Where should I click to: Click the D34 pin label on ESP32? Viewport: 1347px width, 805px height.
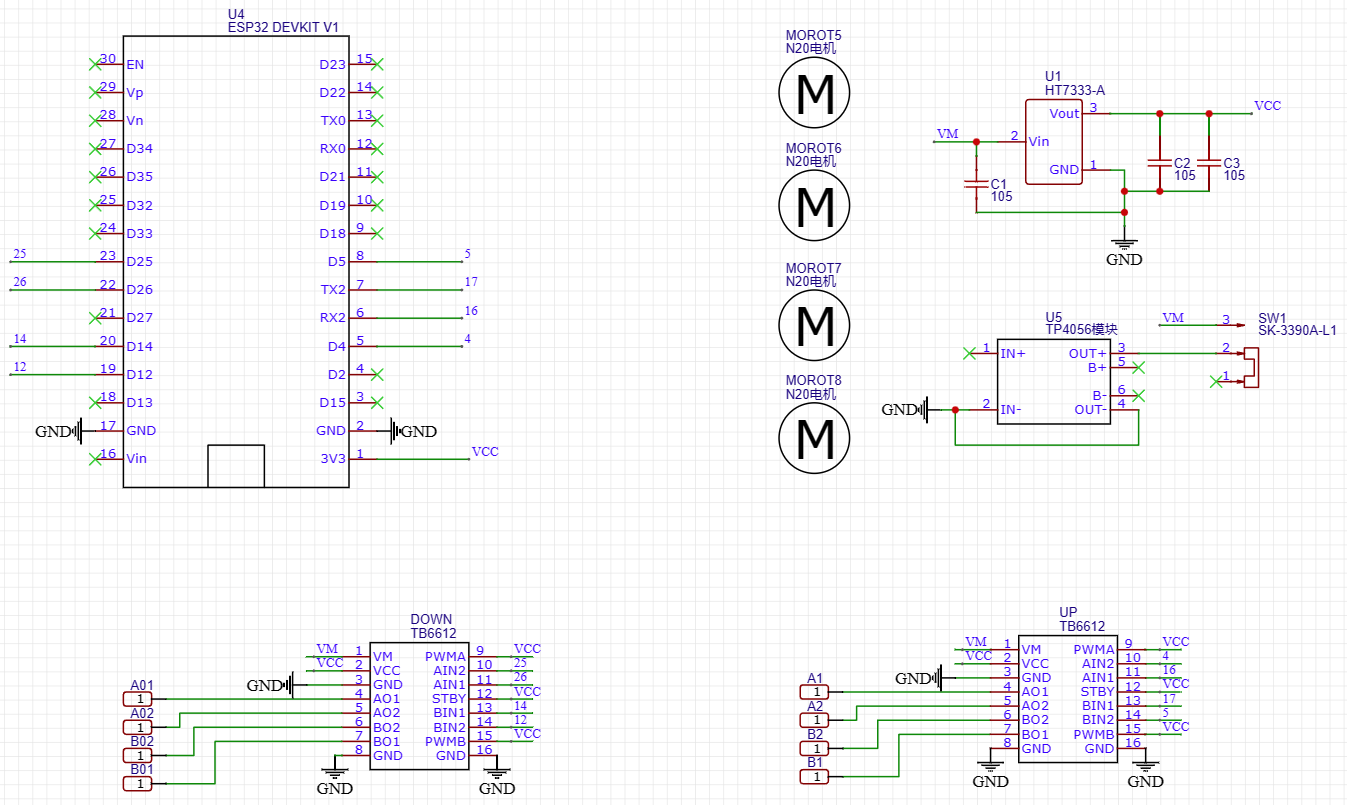140,149
